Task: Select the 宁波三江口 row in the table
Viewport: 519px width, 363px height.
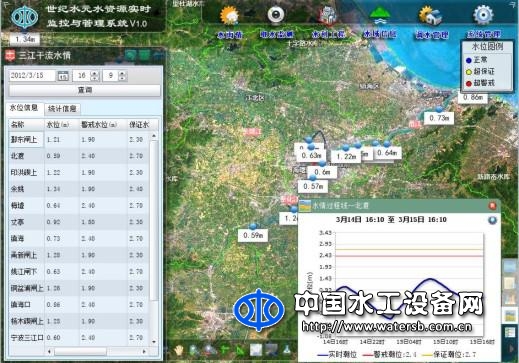Action: [79, 338]
